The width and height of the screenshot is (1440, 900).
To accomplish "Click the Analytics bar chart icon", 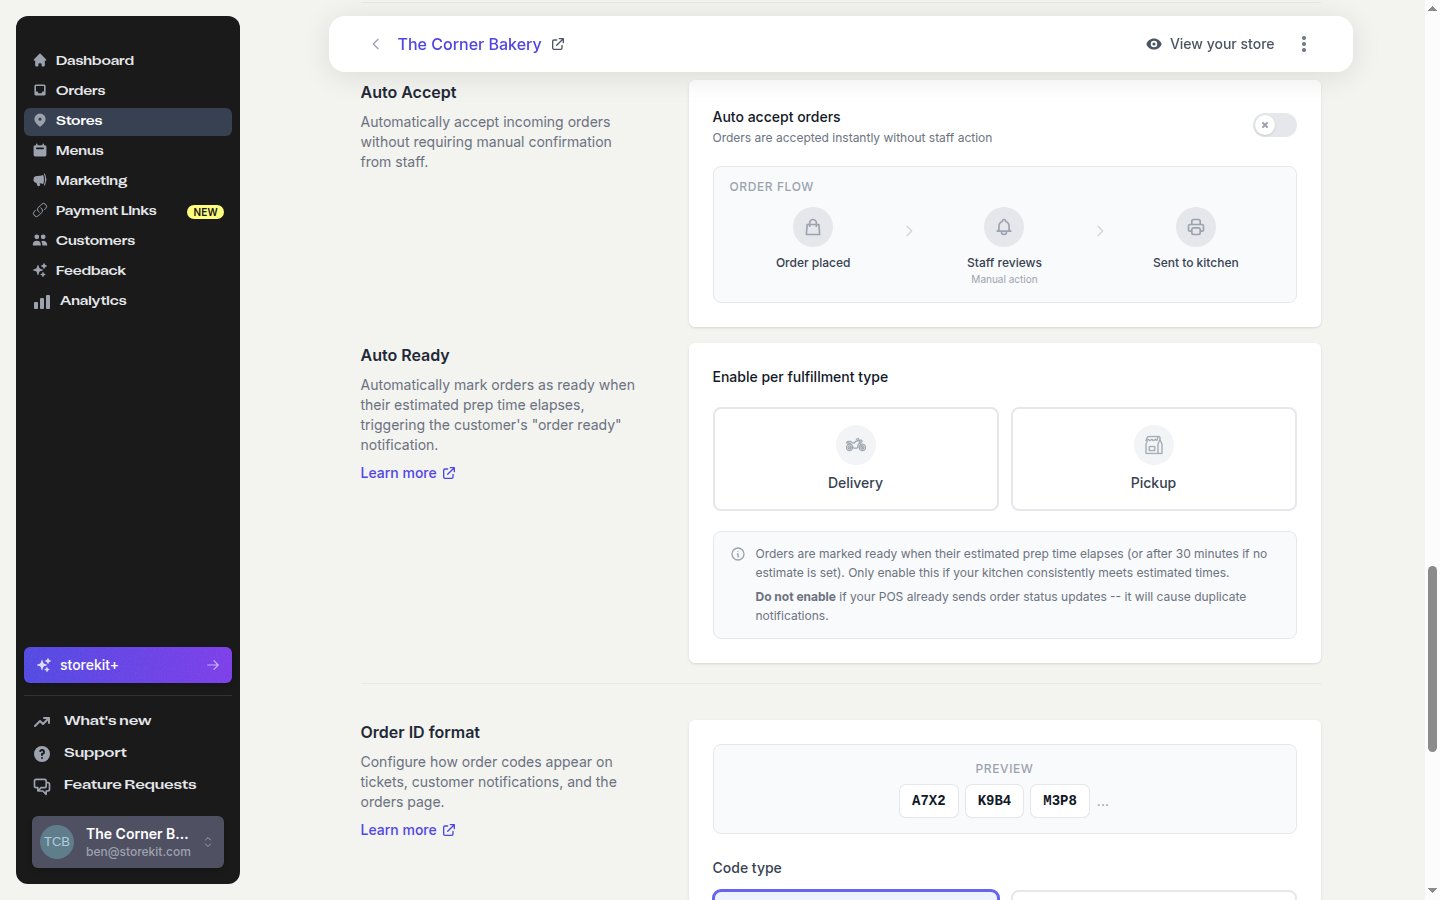I will [42, 301].
